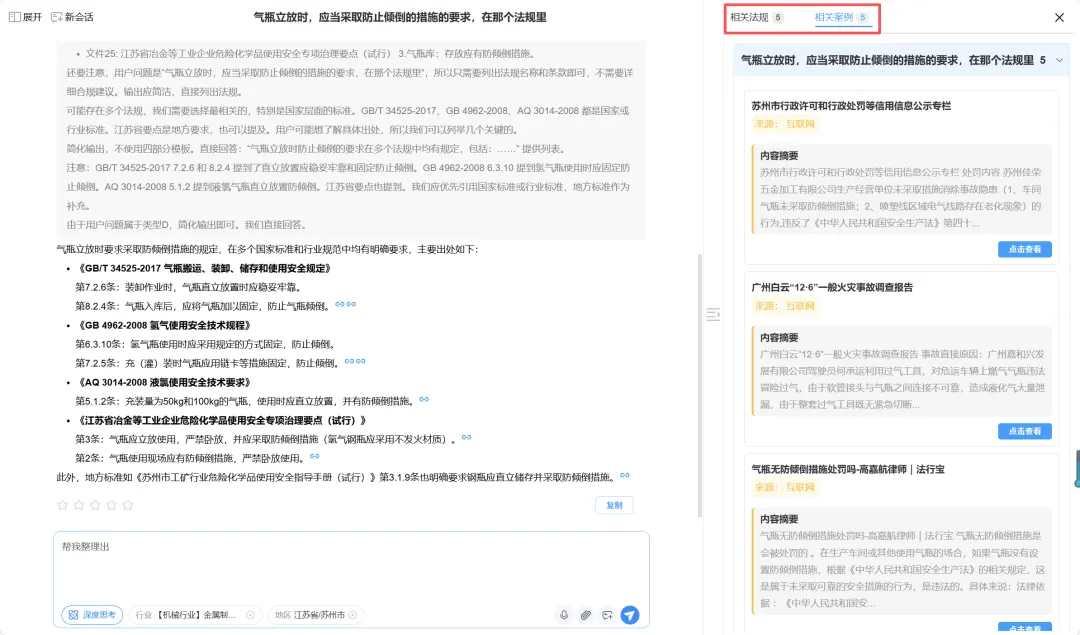Screen dimensions: 1080x635
Task: Open second link icon after 第7.2.5条
Action: [x=360, y=362]
